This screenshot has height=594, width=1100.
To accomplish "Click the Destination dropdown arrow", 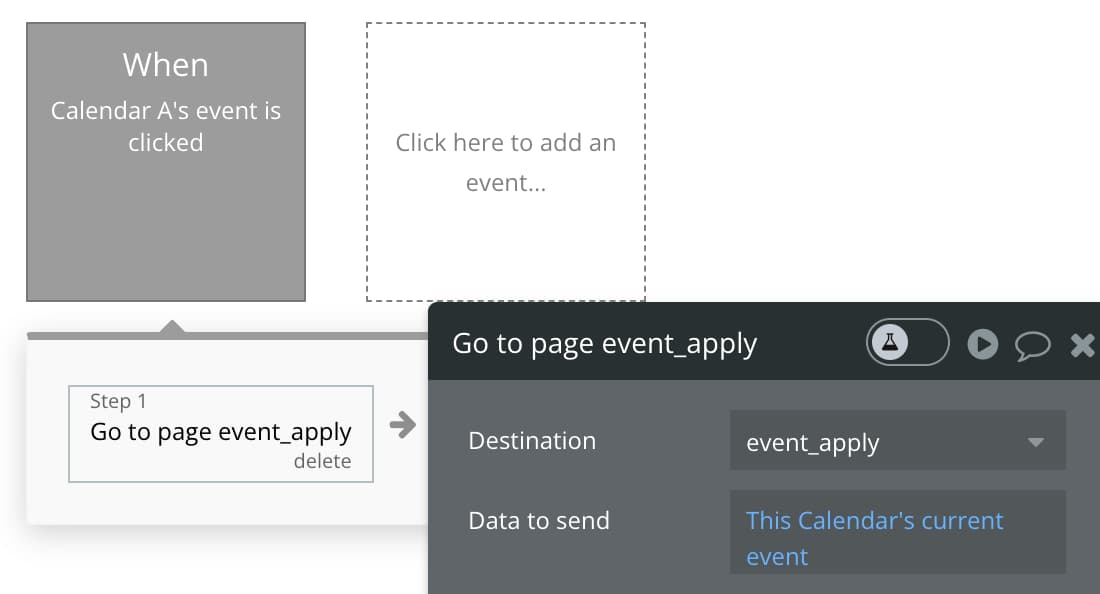I will coord(1035,442).
